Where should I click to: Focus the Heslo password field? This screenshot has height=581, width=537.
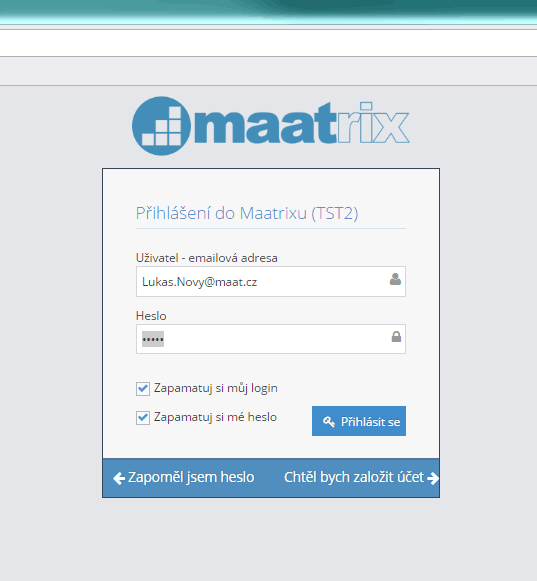(x=271, y=339)
